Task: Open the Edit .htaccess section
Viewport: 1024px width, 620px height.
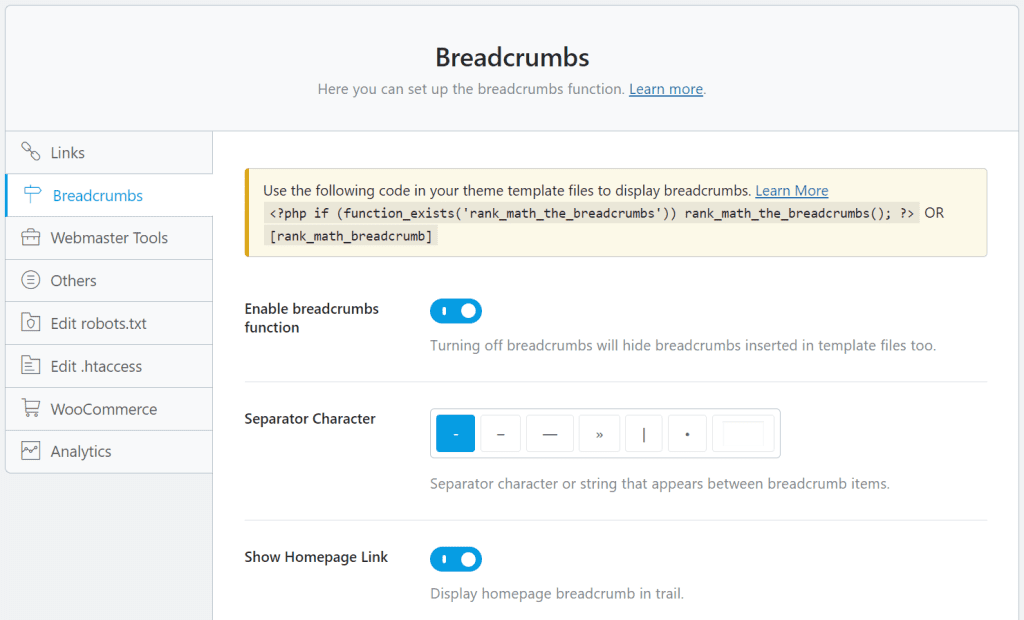Action: click(x=96, y=365)
